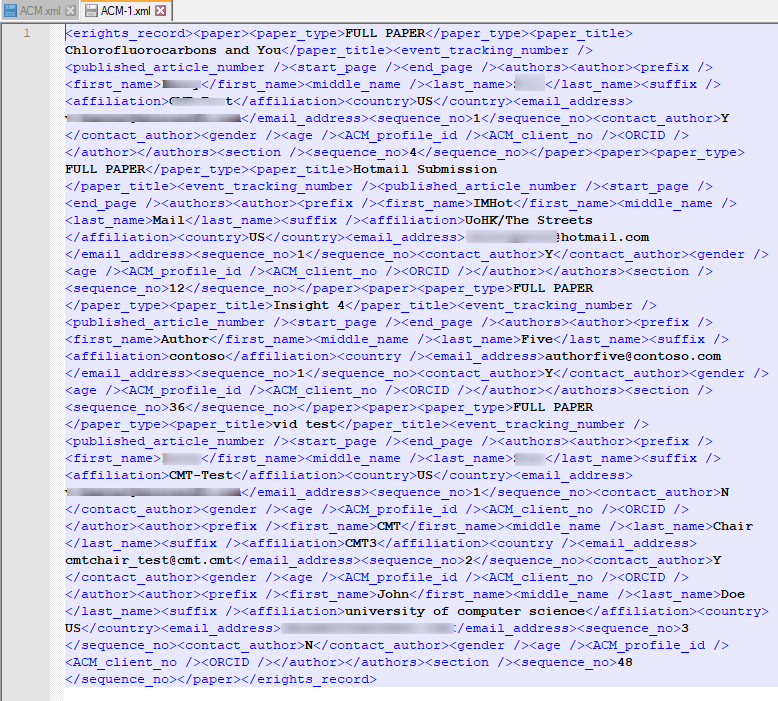Viewport: 778px width, 701px height.
Task: Switch to the ACM.xml tab
Action: click(x=39, y=10)
